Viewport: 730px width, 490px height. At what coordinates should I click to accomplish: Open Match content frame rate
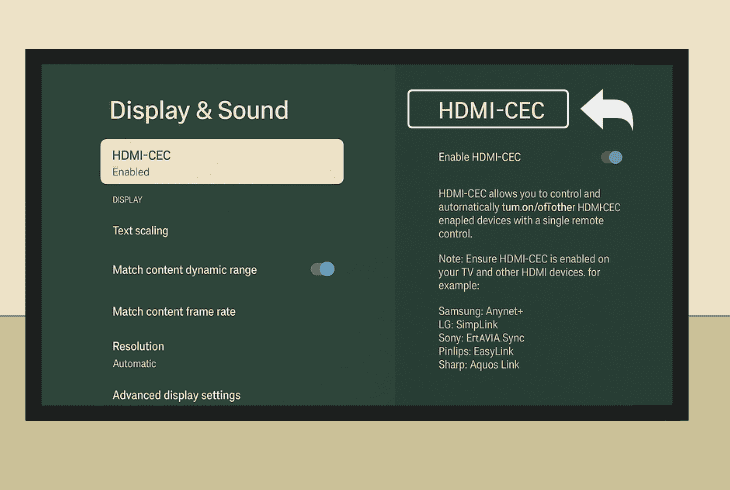coord(174,312)
